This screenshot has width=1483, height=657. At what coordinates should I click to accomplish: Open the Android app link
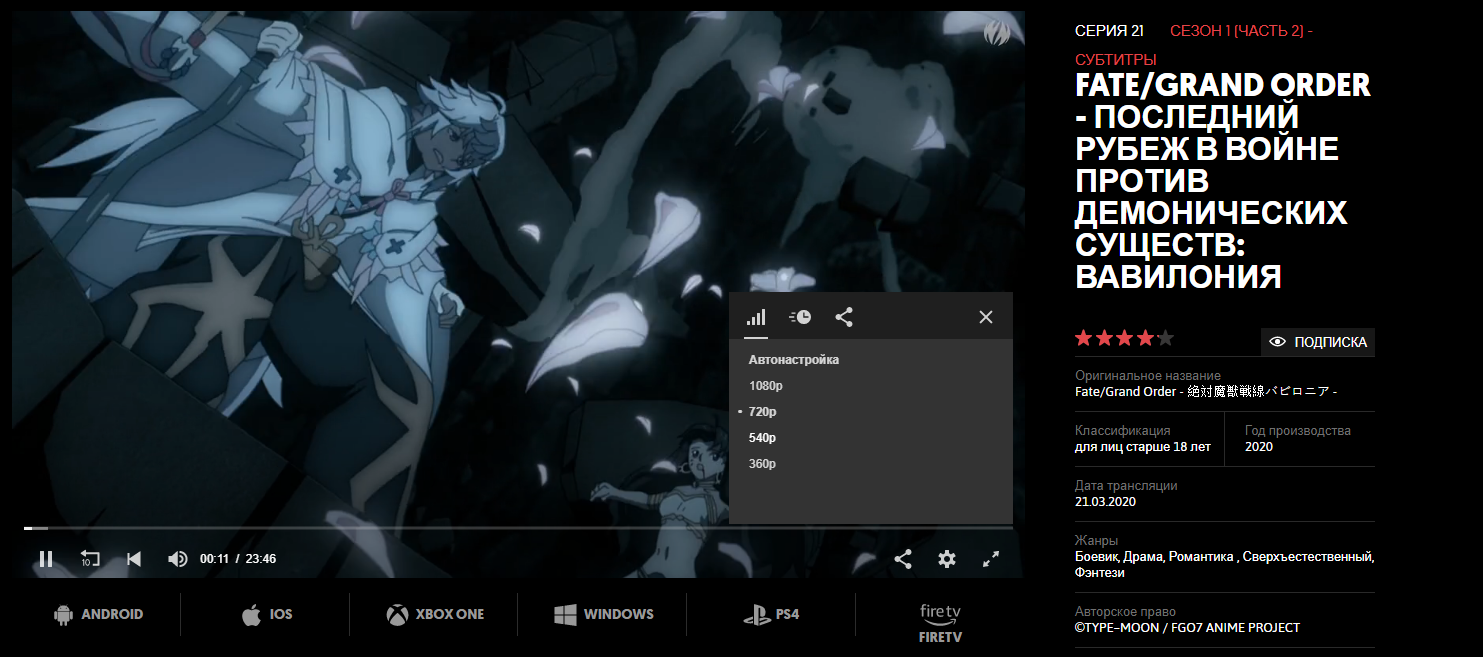pyautogui.click(x=98, y=615)
